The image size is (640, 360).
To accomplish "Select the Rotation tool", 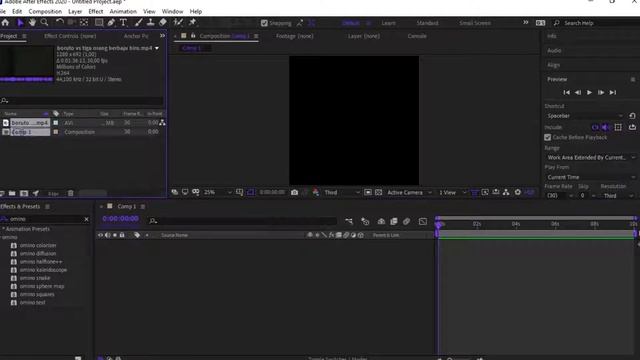I will [x=60, y=22].
